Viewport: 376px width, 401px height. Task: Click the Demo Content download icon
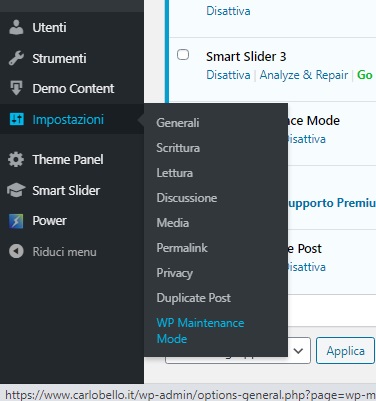click(x=16, y=88)
